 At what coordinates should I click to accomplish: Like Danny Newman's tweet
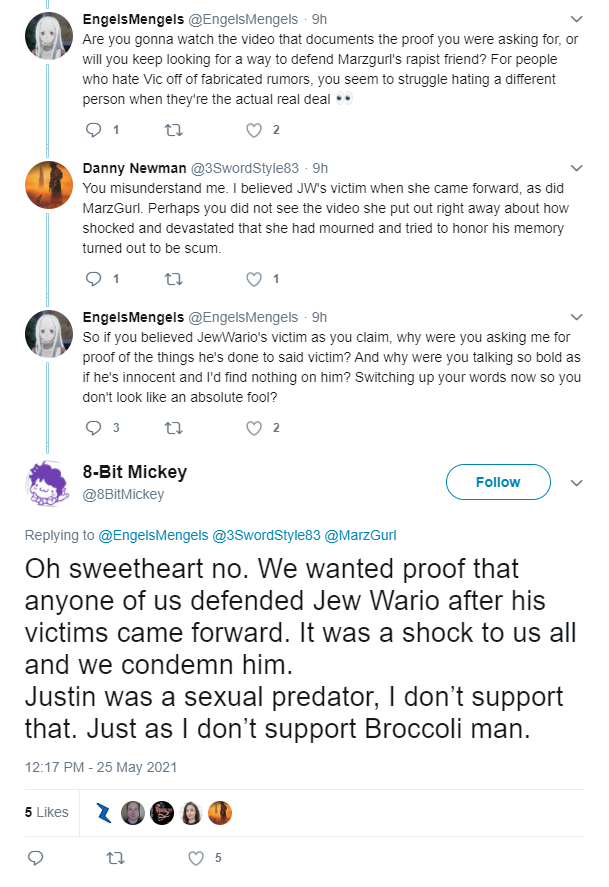(254, 279)
